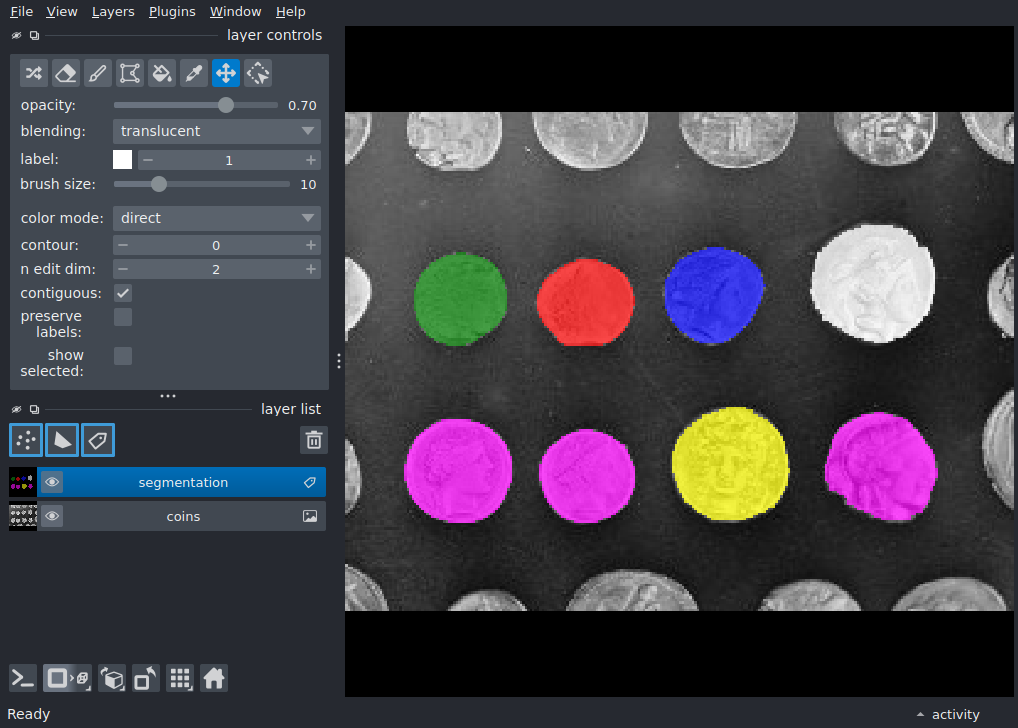Image resolution: width=1018 pixels, height=728 pixels.
Task: Click the panel splitter handle beside canvas
Action: [339, 361]
